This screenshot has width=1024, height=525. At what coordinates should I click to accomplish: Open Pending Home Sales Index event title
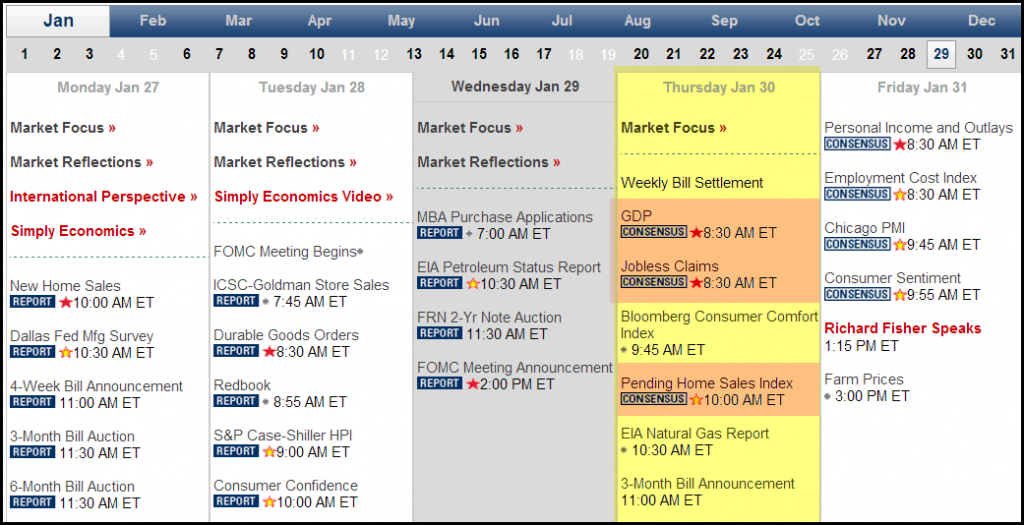pos(707,383)
